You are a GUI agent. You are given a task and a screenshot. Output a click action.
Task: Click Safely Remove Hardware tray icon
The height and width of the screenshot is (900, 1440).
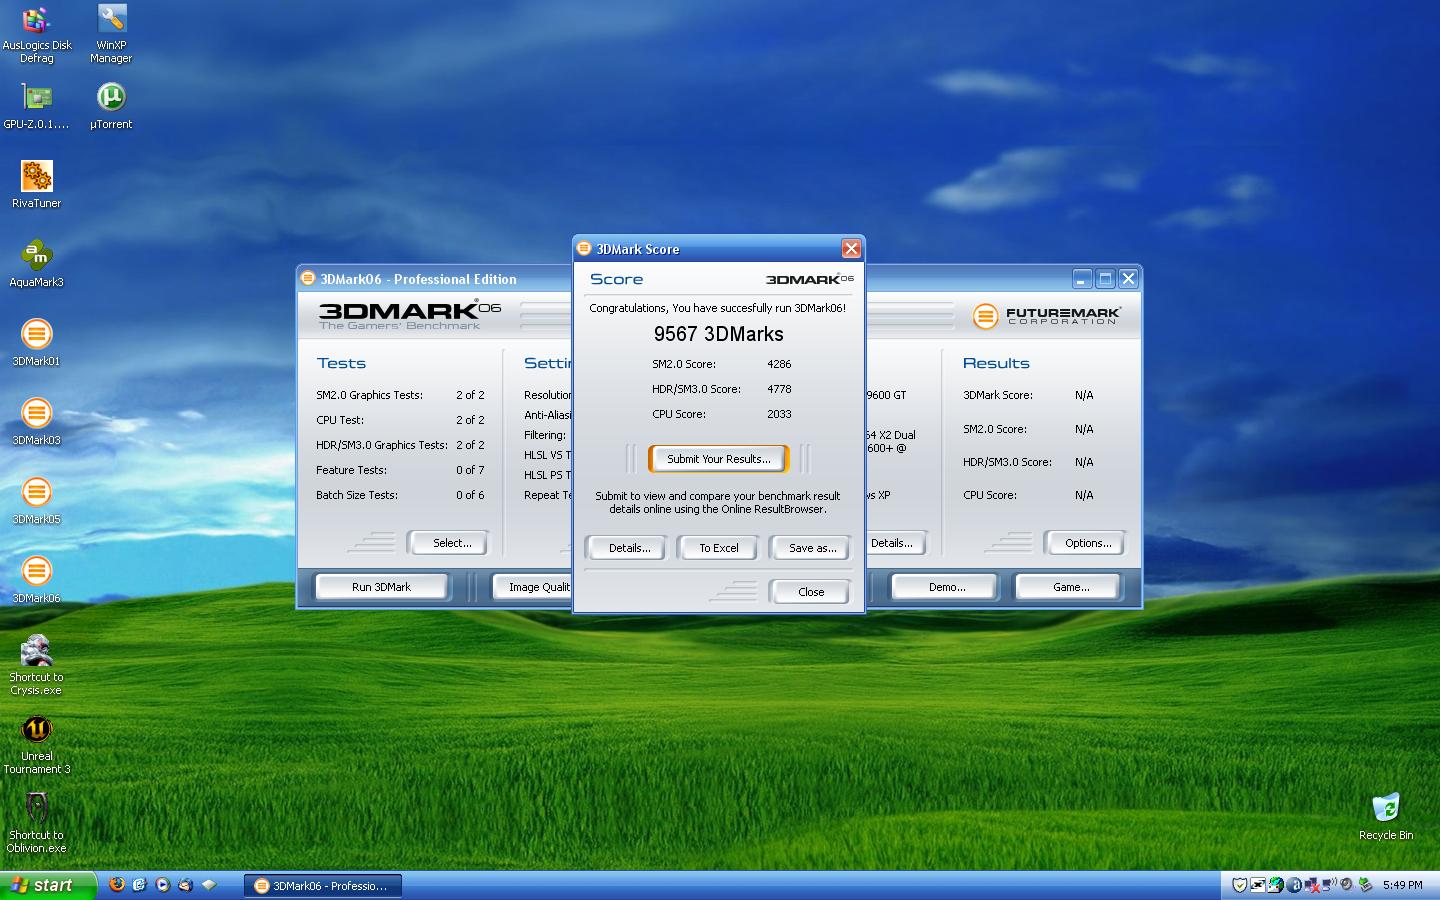point(1366,884)
